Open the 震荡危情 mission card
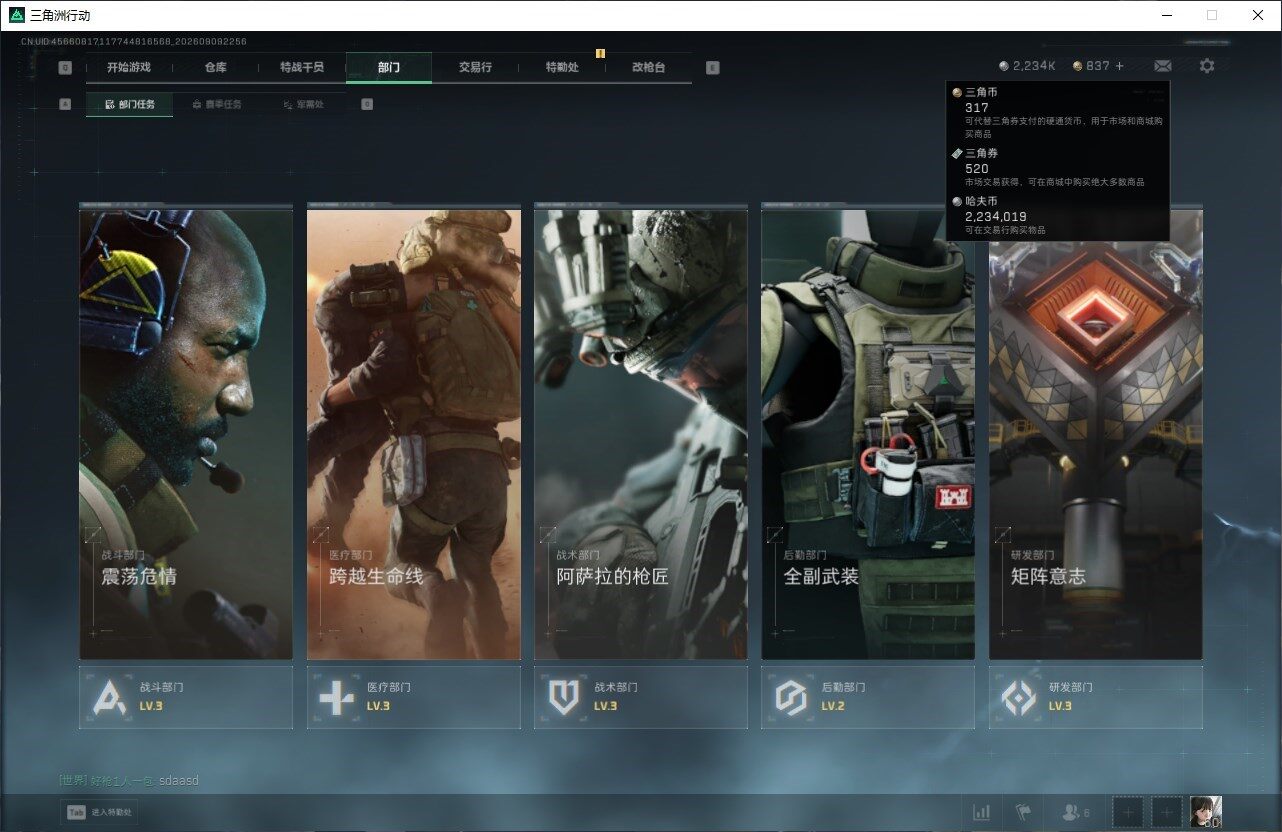Viewport: 1282px width, 832px height. pyautogui.click(x=186, y=433)
